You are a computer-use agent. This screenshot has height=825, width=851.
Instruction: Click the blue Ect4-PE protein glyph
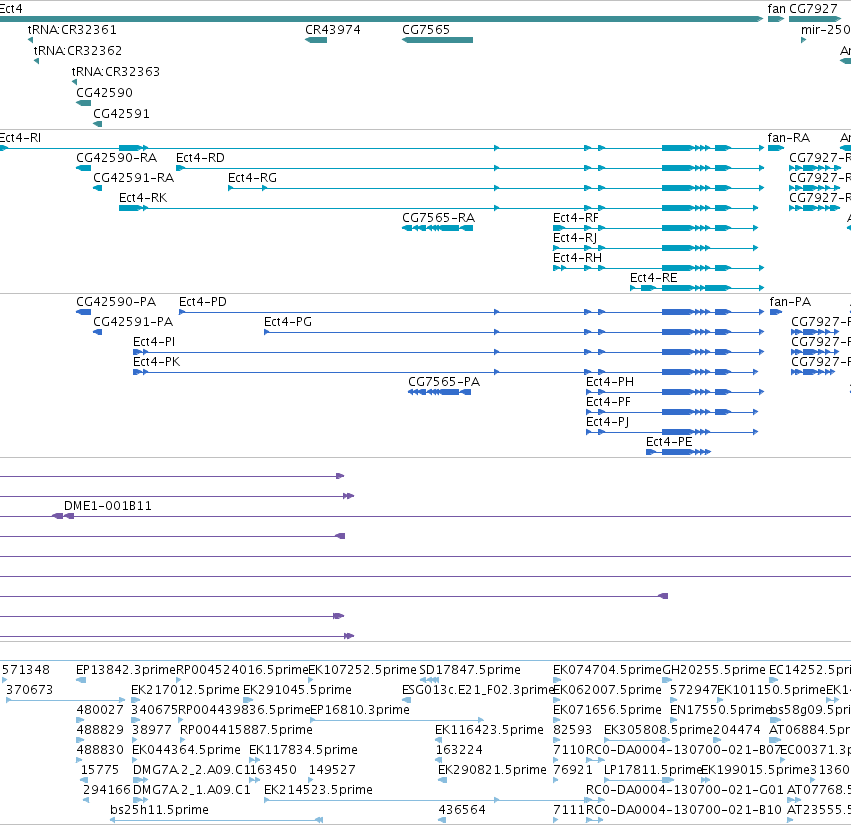point(678,452)
